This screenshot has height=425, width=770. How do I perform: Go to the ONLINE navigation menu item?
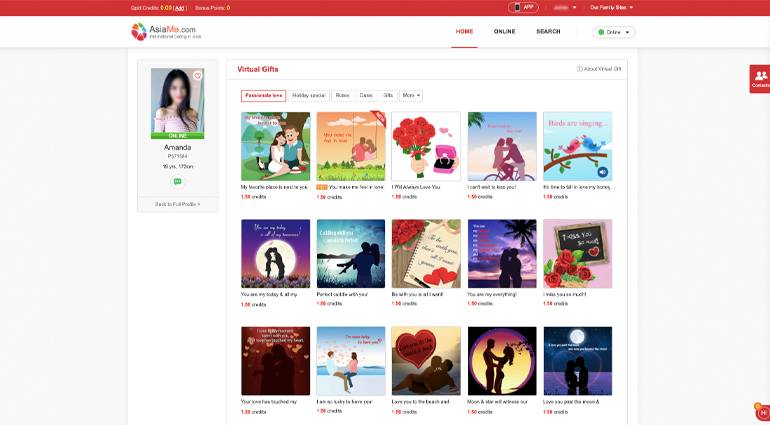click(504, 31)
